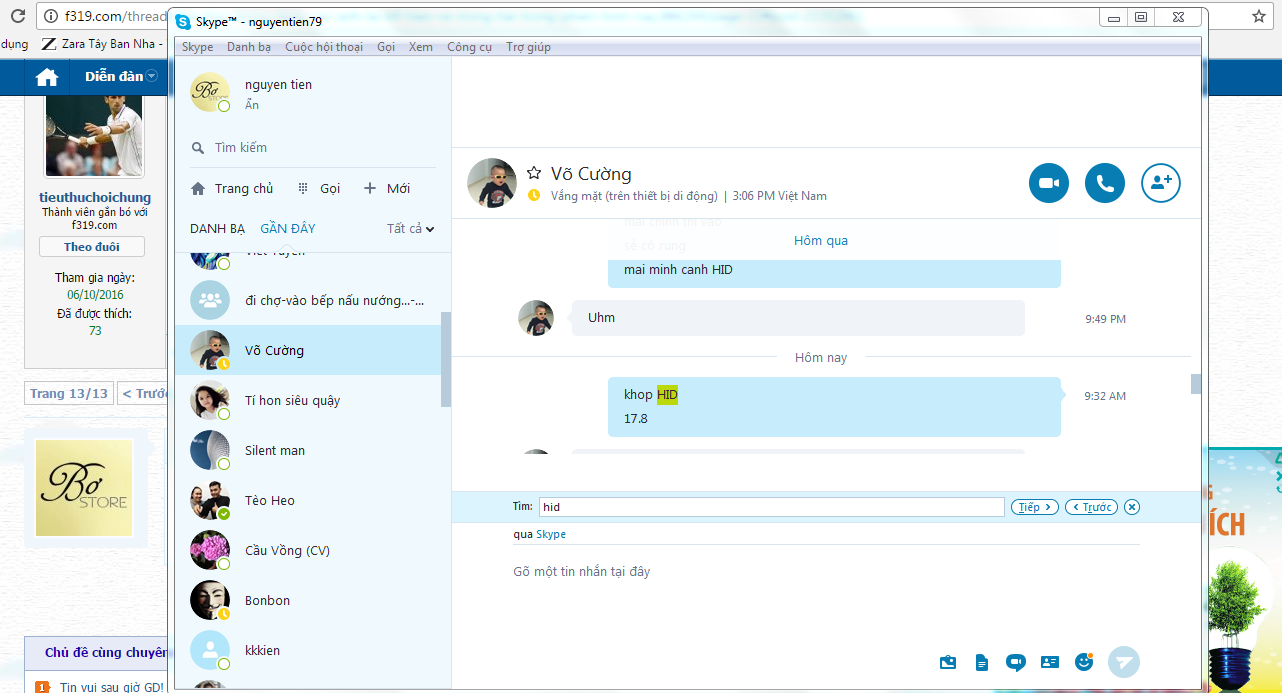Viewport: 1282px width, 693px height.
Task: Send a photo using the image icon
Action: coord(948,662)
